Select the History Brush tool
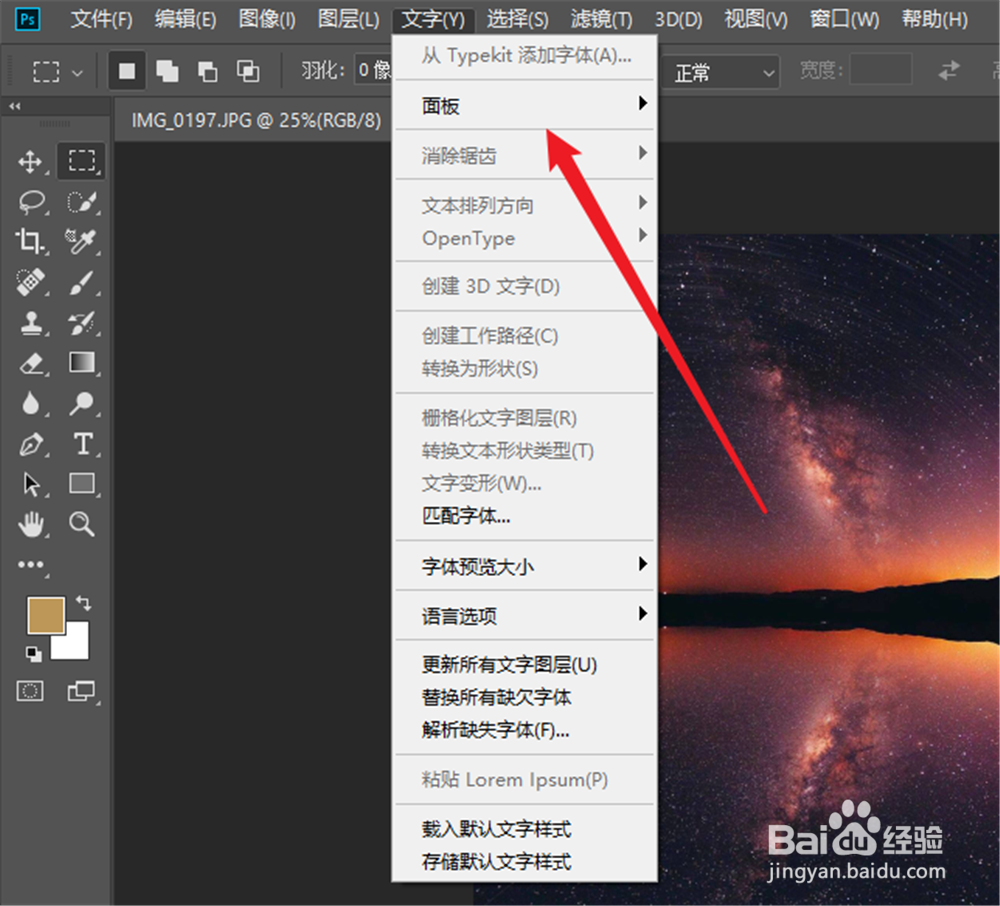Screen dimensions: 1000x906 point(82,323)
